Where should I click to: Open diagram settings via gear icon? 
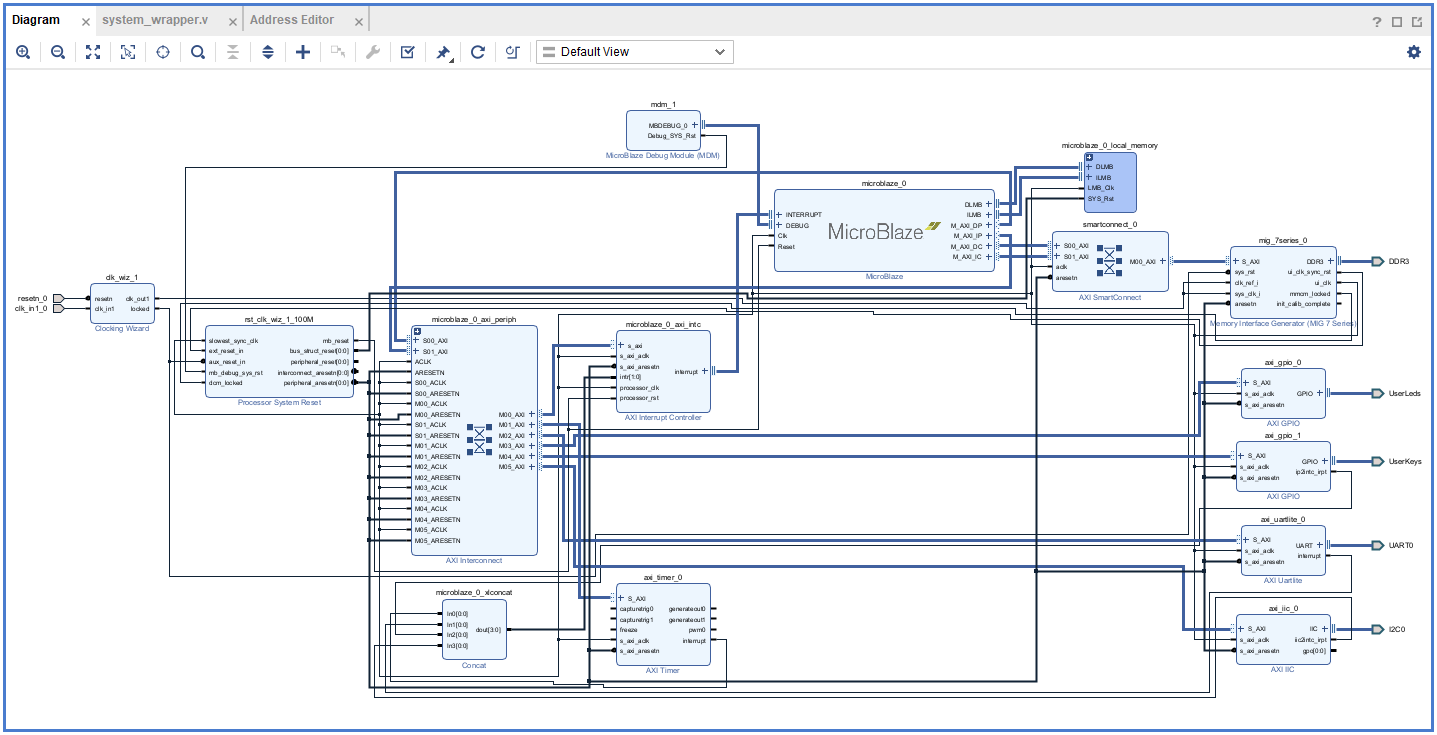click(1414, 52)
